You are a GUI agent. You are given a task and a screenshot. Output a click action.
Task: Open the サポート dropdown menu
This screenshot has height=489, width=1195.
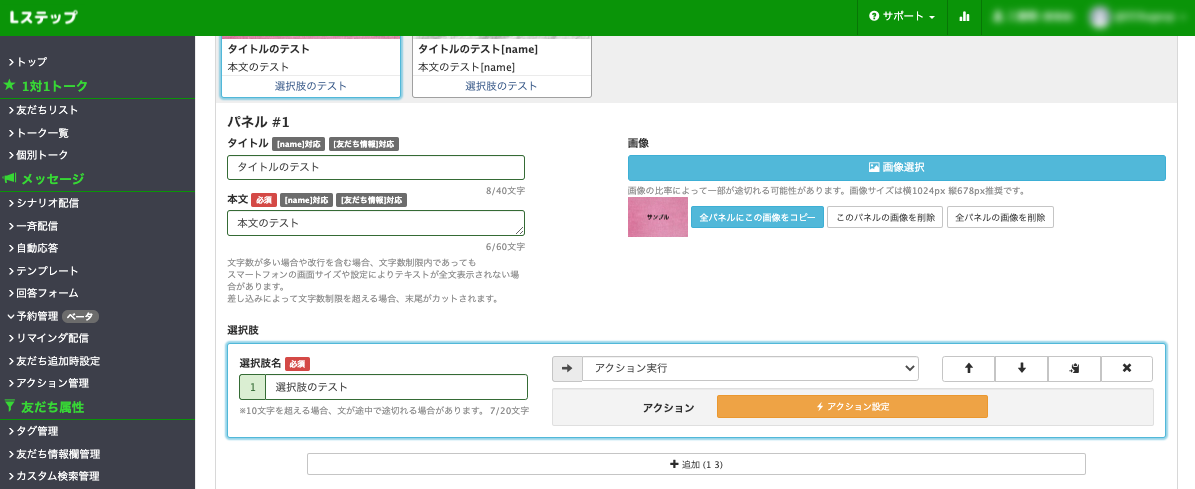click(x=902, y=17)
